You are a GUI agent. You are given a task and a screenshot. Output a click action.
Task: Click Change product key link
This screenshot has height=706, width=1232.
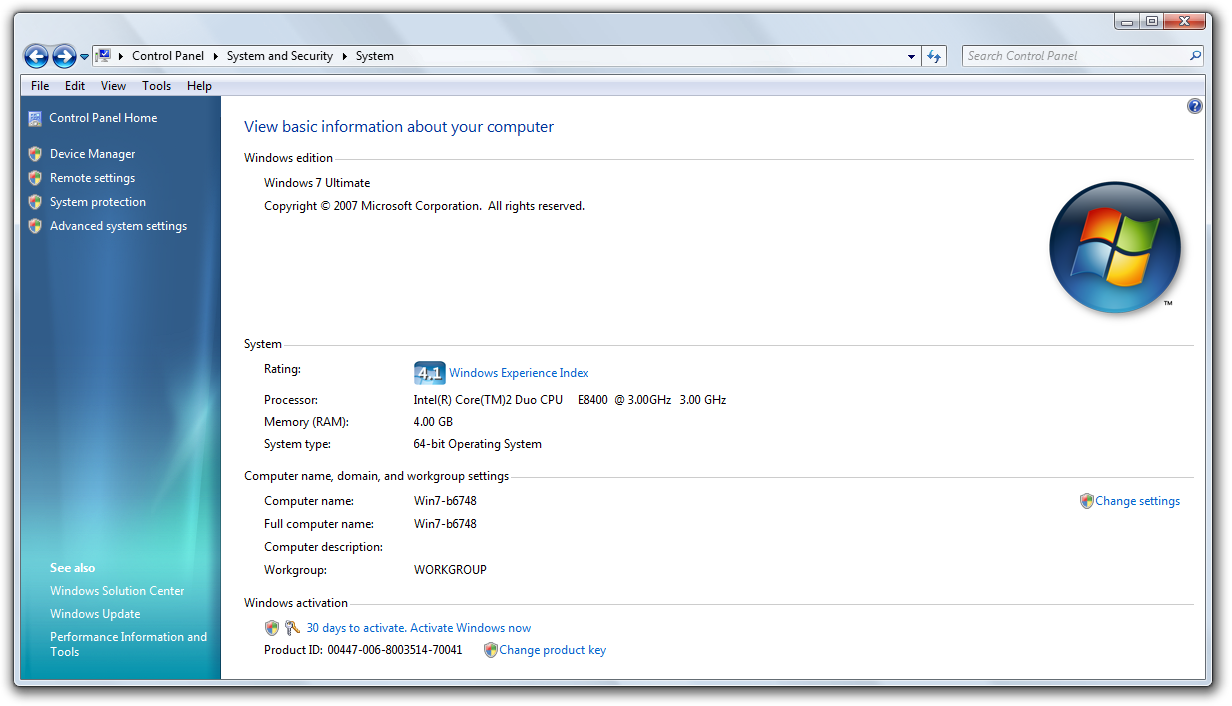(x=553, y=650)
